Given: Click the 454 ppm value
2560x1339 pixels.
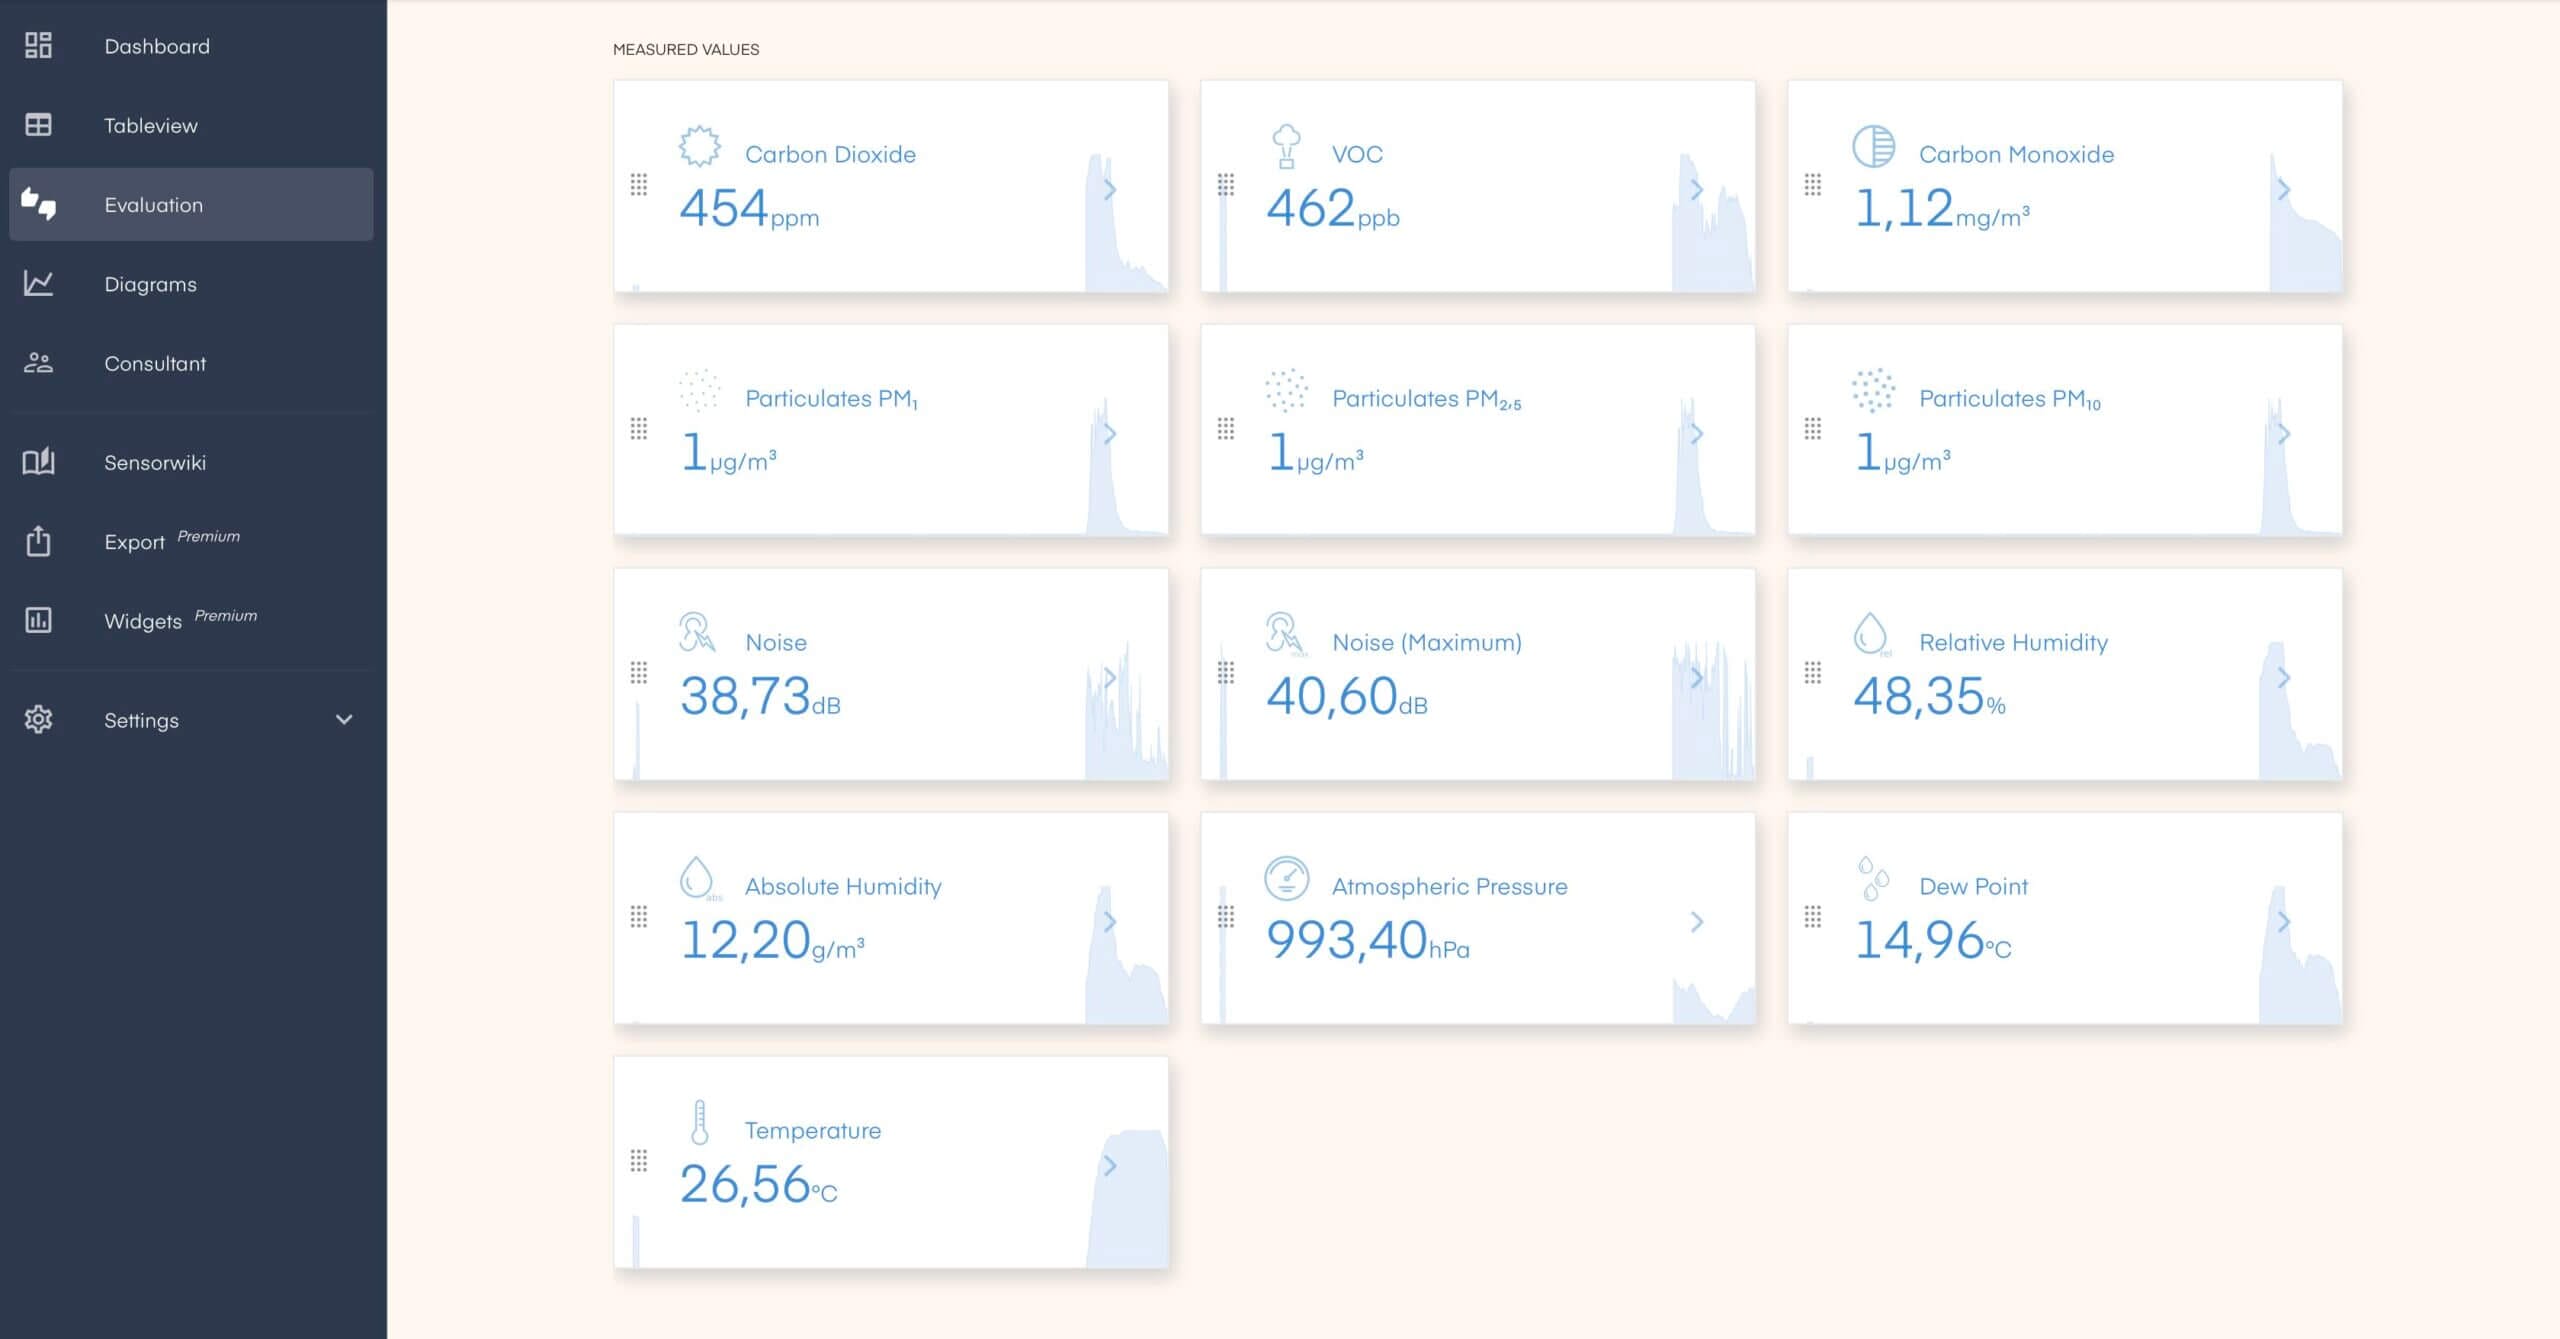Looking at the screenshot, I should pos(749,209).
